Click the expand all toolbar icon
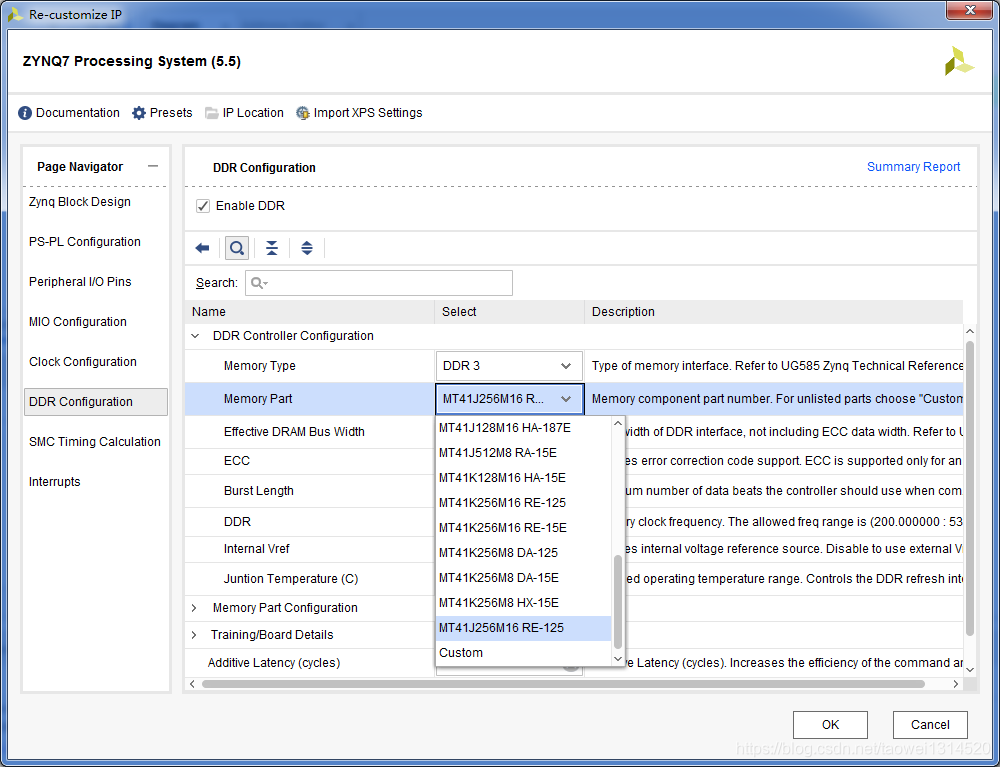This screenshot has height=767, width=1000. point(307,248)
